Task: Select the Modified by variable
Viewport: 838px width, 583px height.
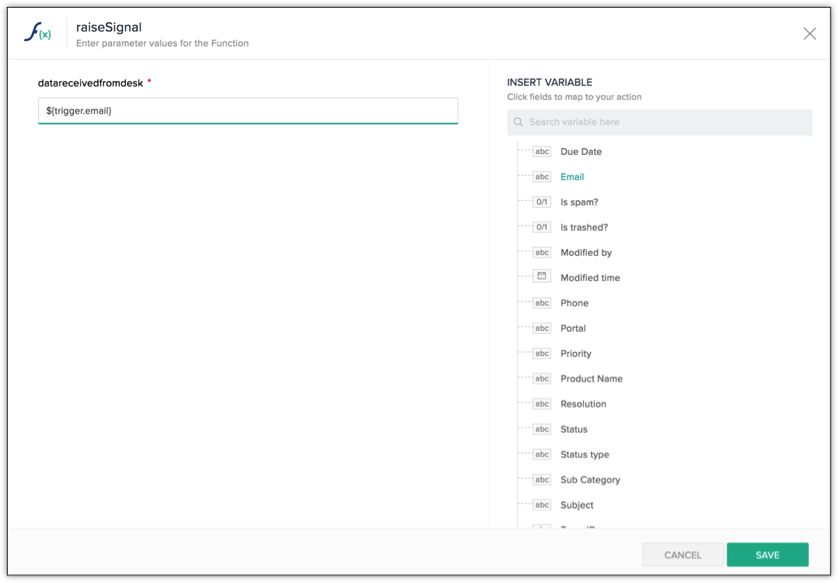Action: click(586, 253)
